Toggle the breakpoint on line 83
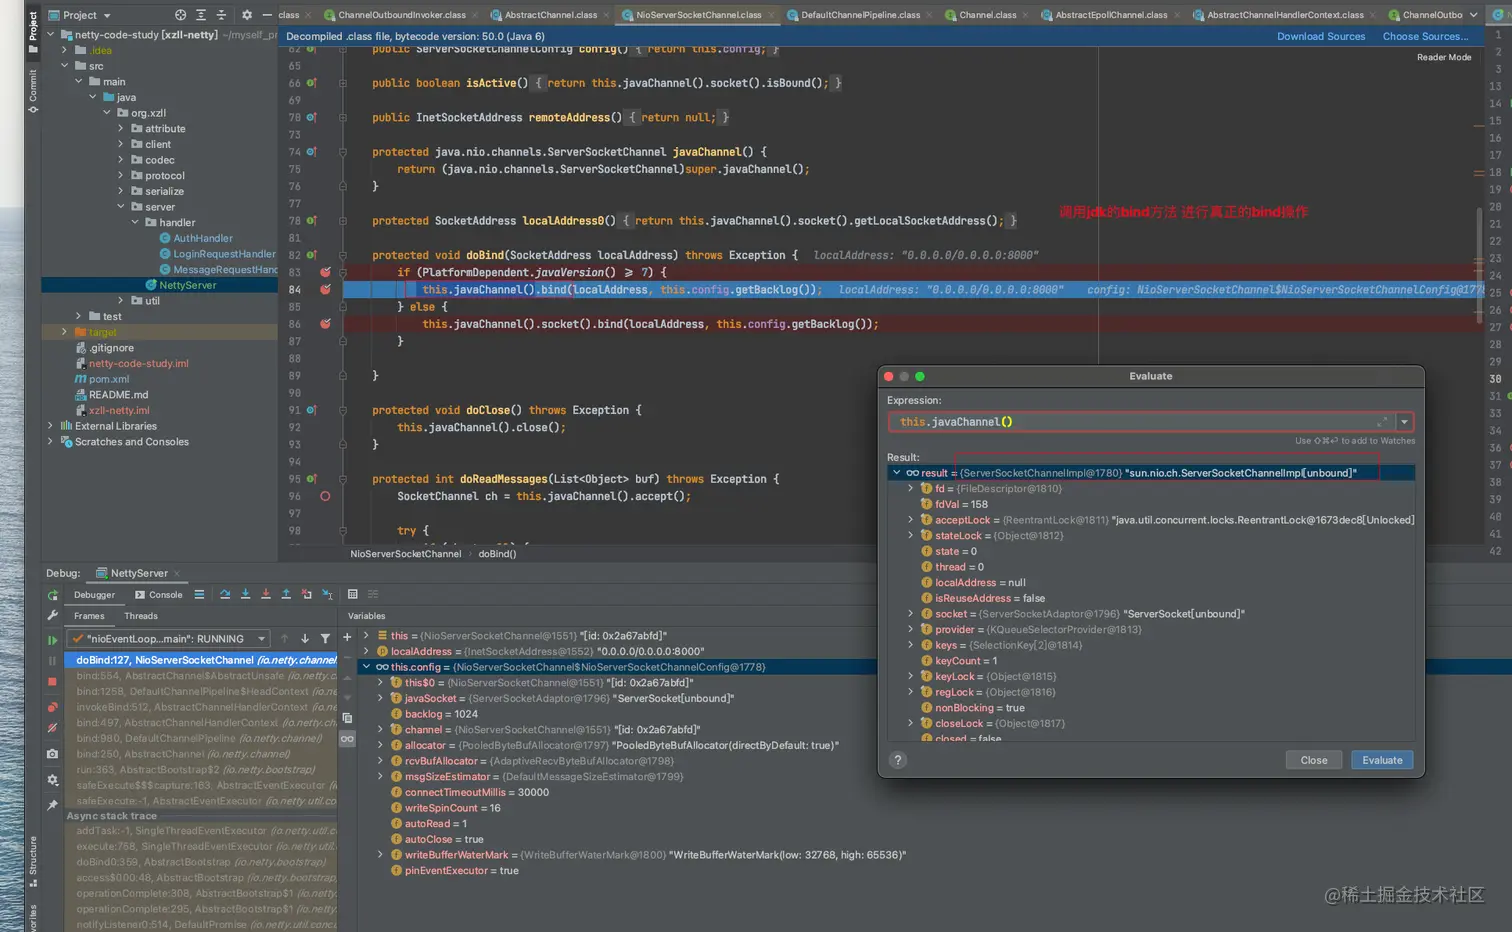This screenshot has width=1512, height=932. 325,272
